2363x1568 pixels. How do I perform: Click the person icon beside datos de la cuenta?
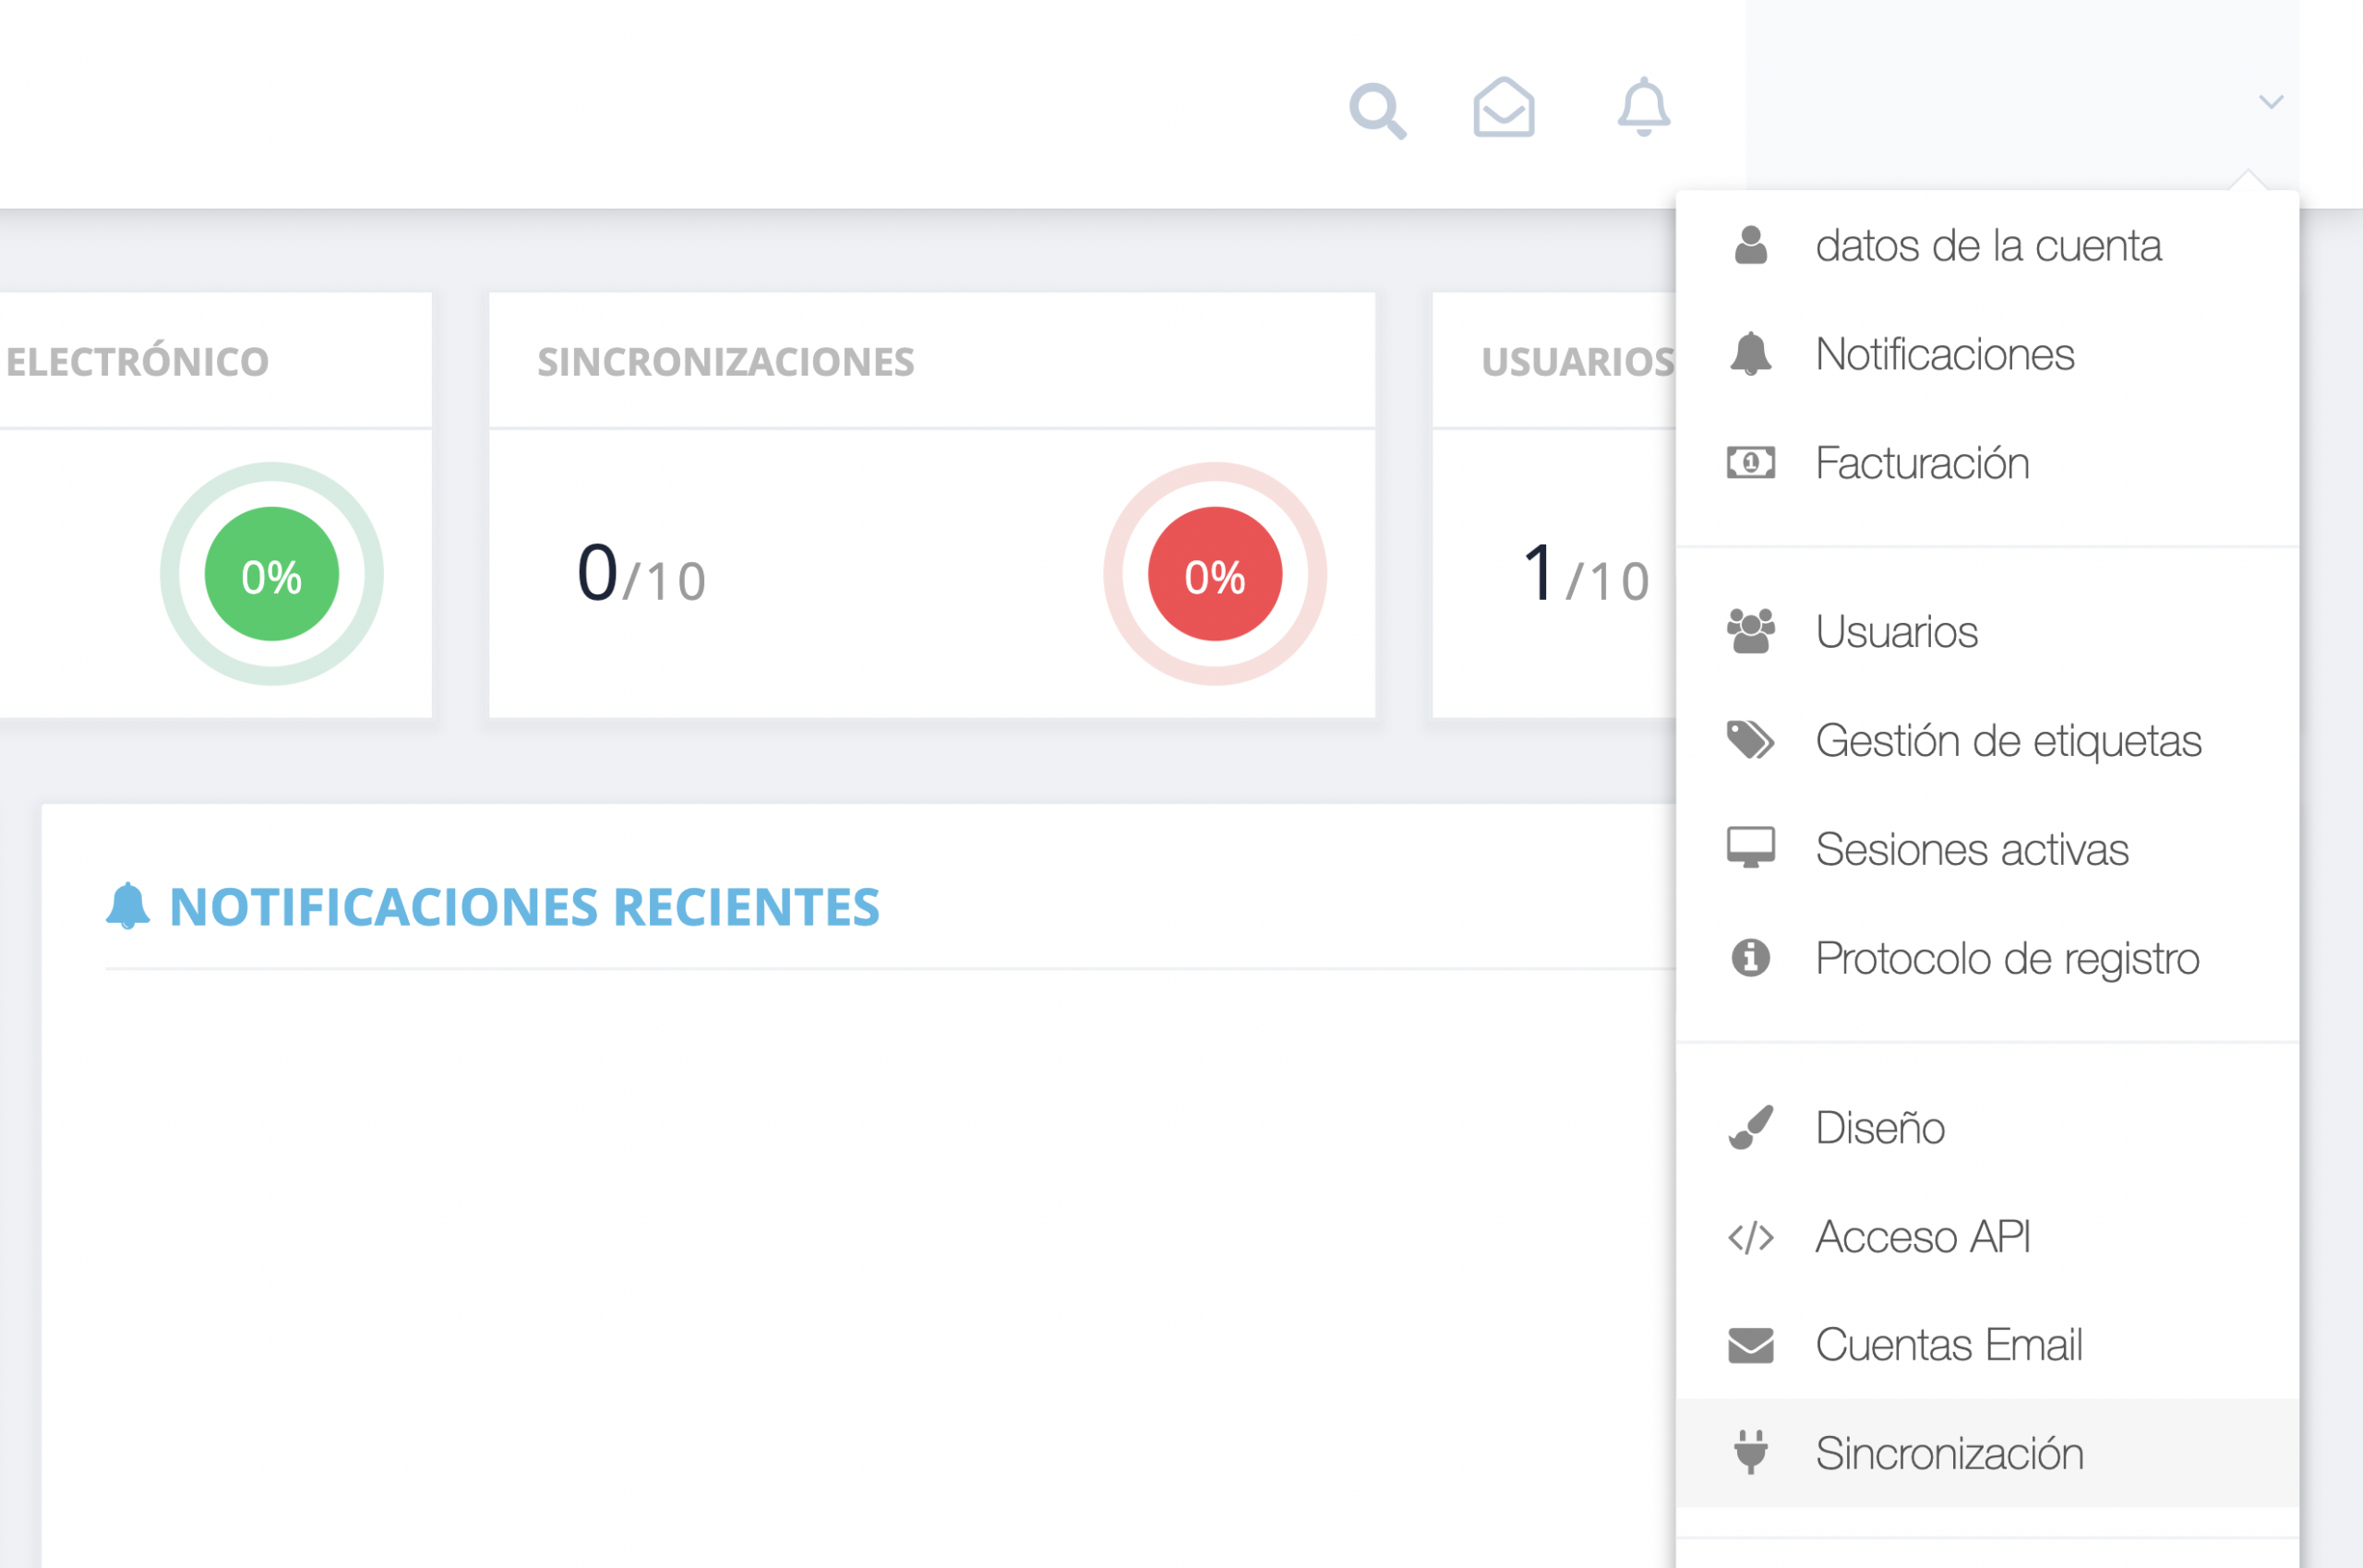(1750, 245)
